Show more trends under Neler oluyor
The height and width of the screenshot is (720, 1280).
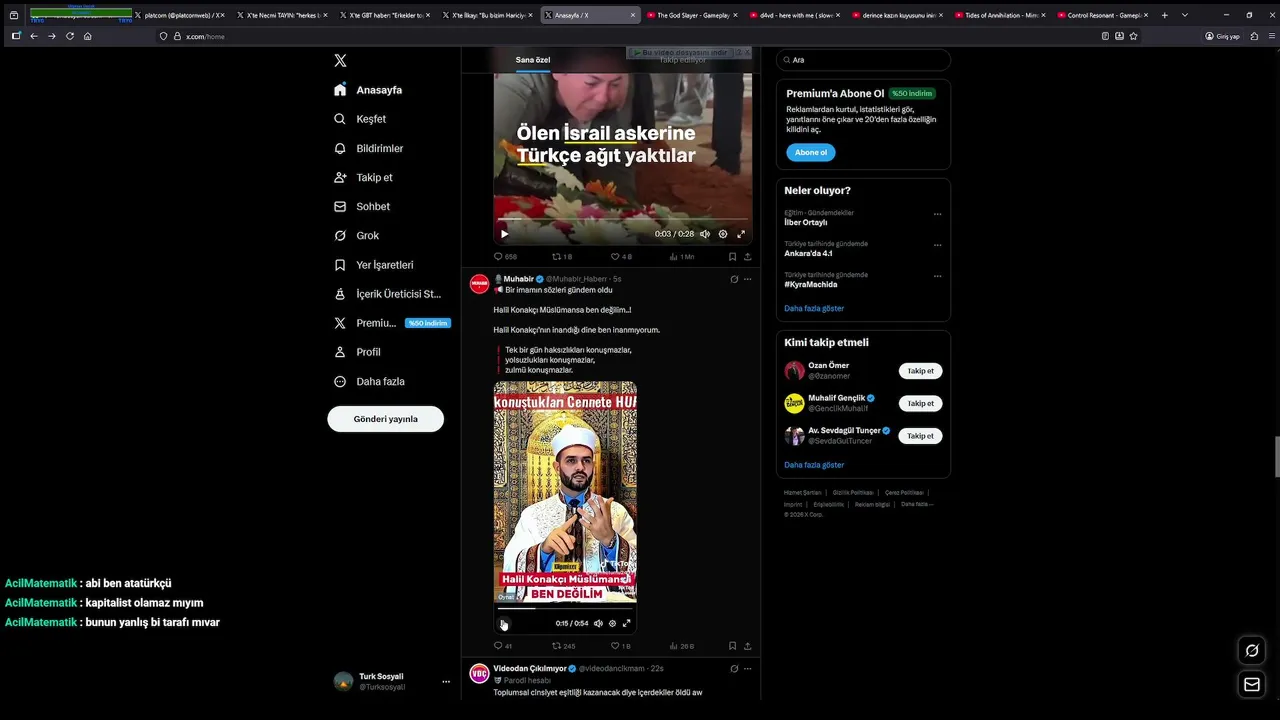pos(814,308)
